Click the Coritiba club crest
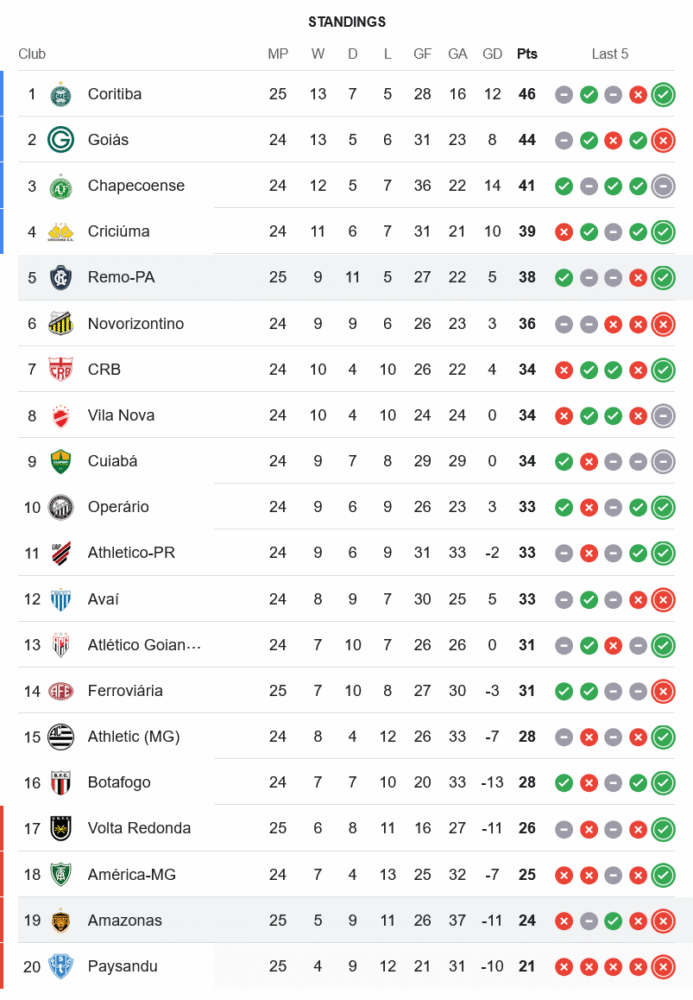Screen dimensions: 693x1000 [x=61, y=94]
